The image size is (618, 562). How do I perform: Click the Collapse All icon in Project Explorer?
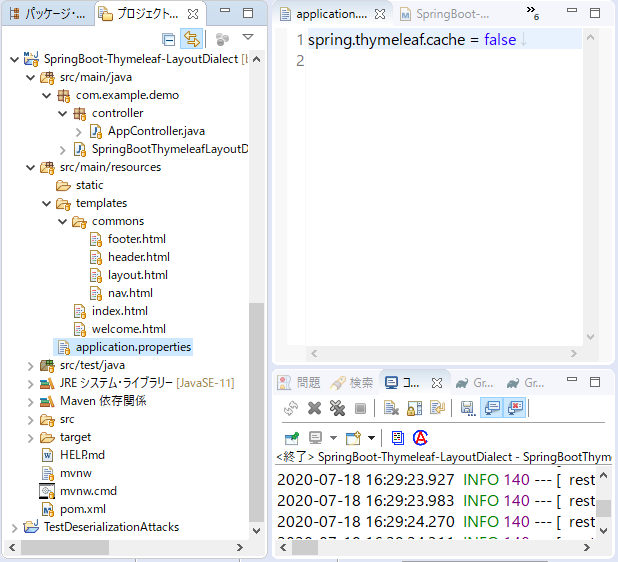click(168, 39)
